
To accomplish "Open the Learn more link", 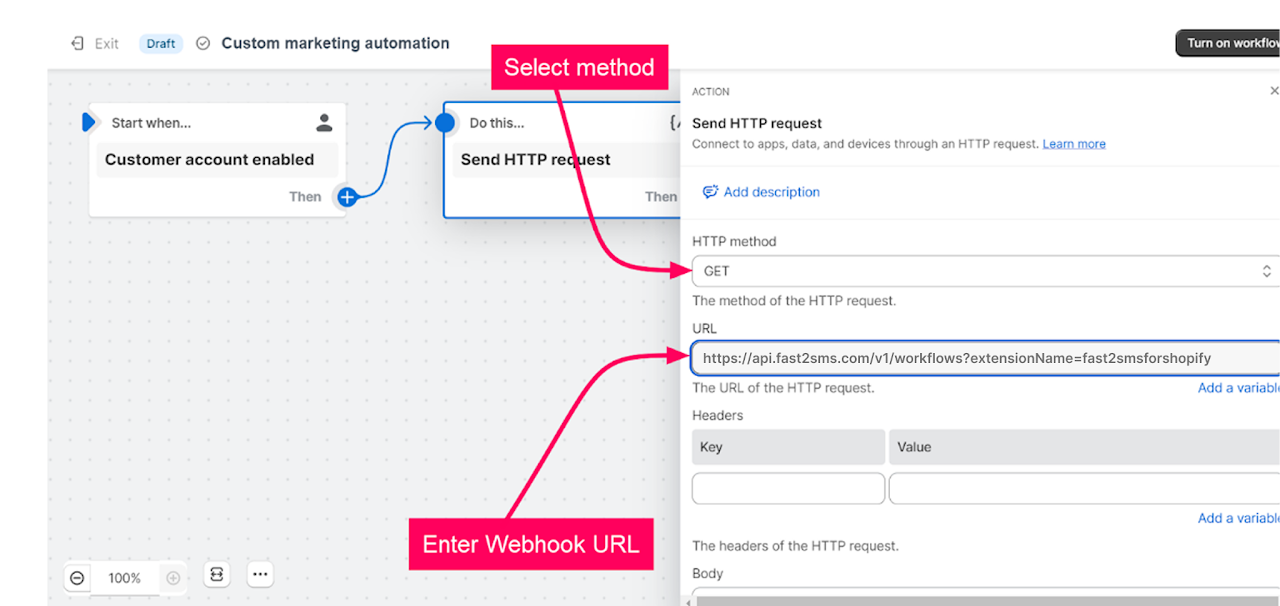I will pyautogui.click(x=1074, y=144).
